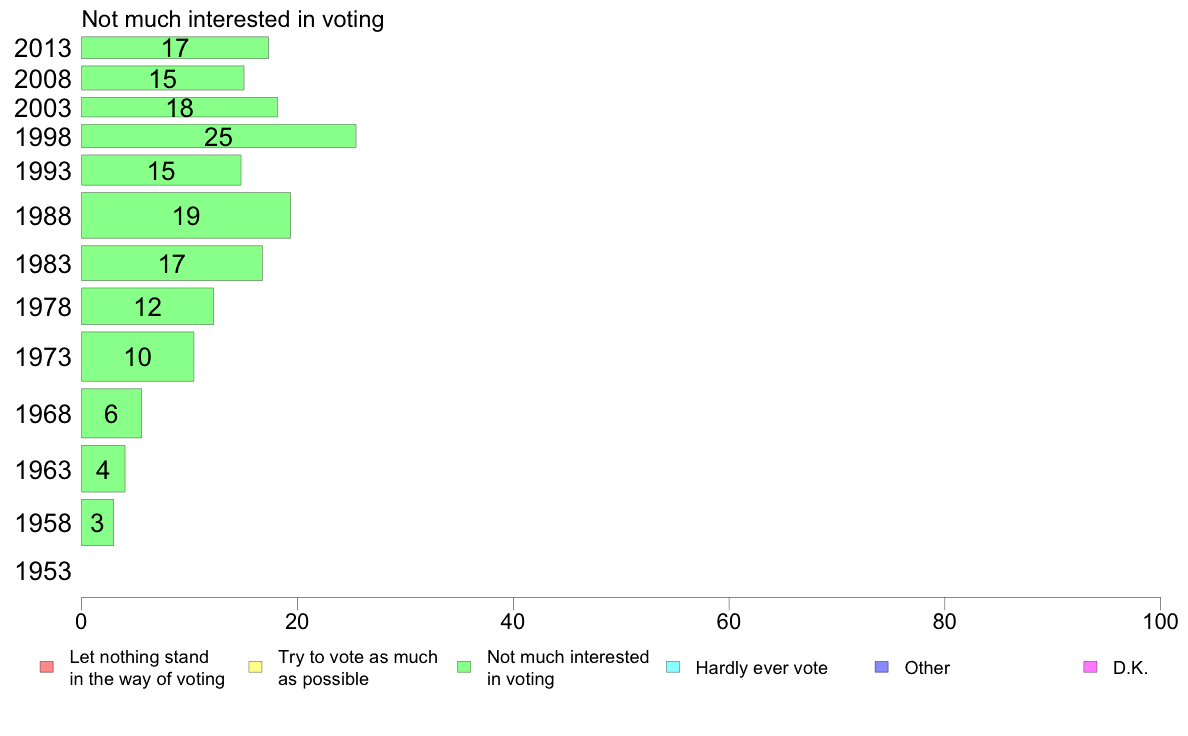Click the 2008 year label
This screenshot has height=736, width=1188.
point(43,79)
